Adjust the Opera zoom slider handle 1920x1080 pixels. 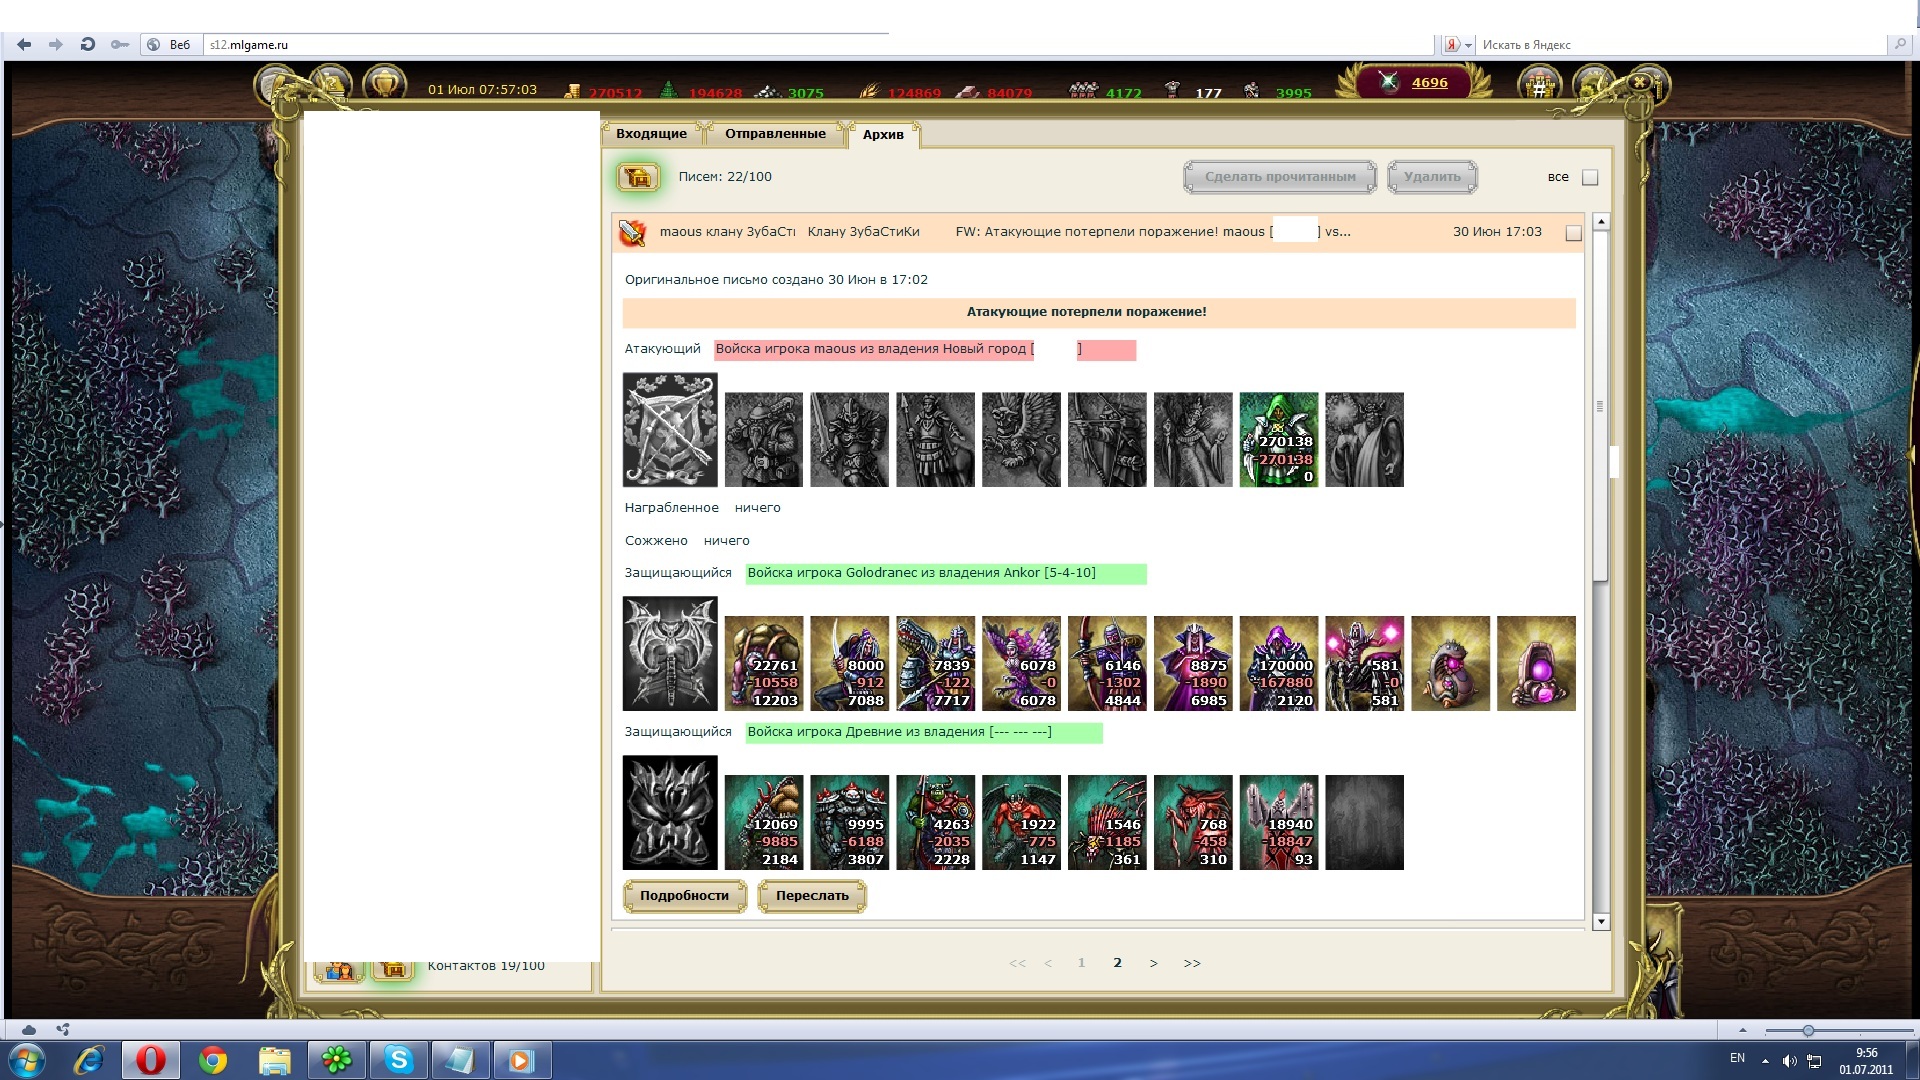pos(1808,1030)
